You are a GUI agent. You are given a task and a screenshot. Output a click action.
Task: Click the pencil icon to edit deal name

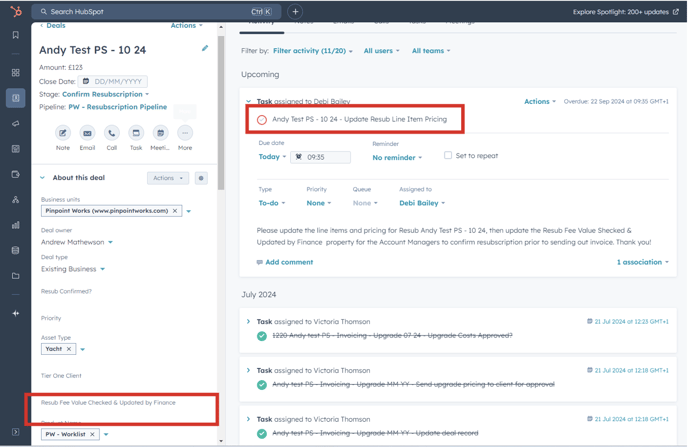205,48
